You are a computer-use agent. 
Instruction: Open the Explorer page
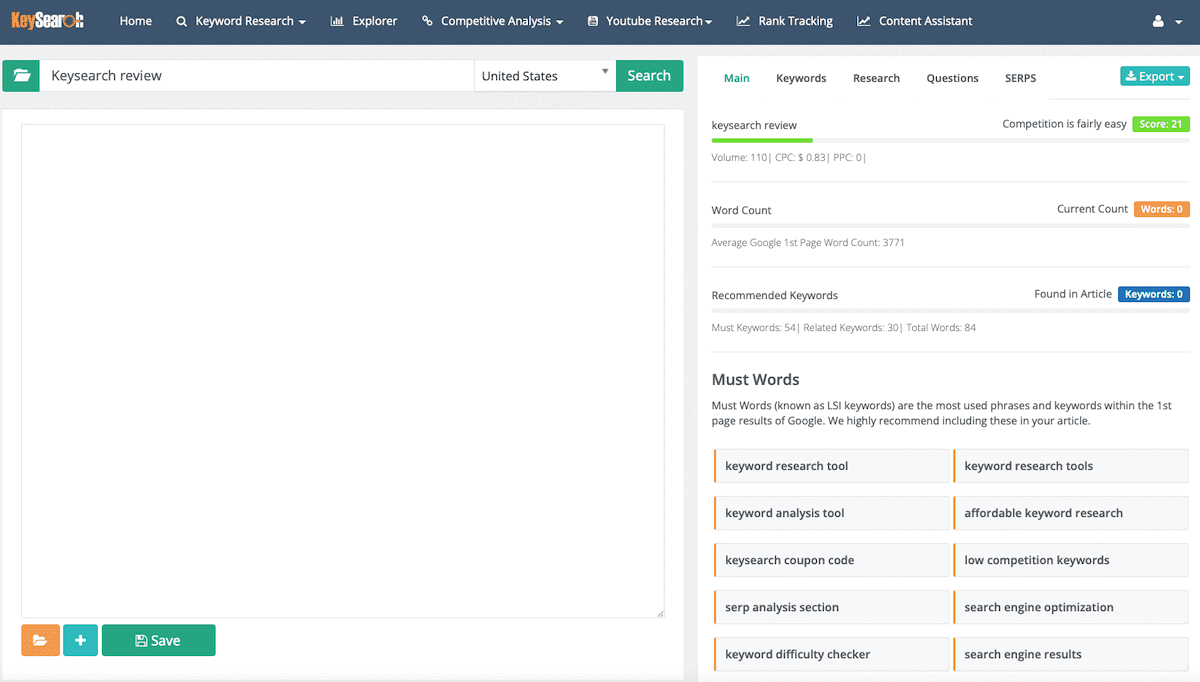tap(364, 21)
